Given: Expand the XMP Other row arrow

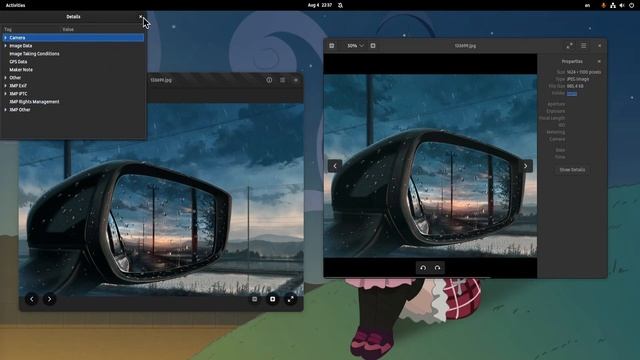Looking at the screenshot, I should (x=5, y=110).
